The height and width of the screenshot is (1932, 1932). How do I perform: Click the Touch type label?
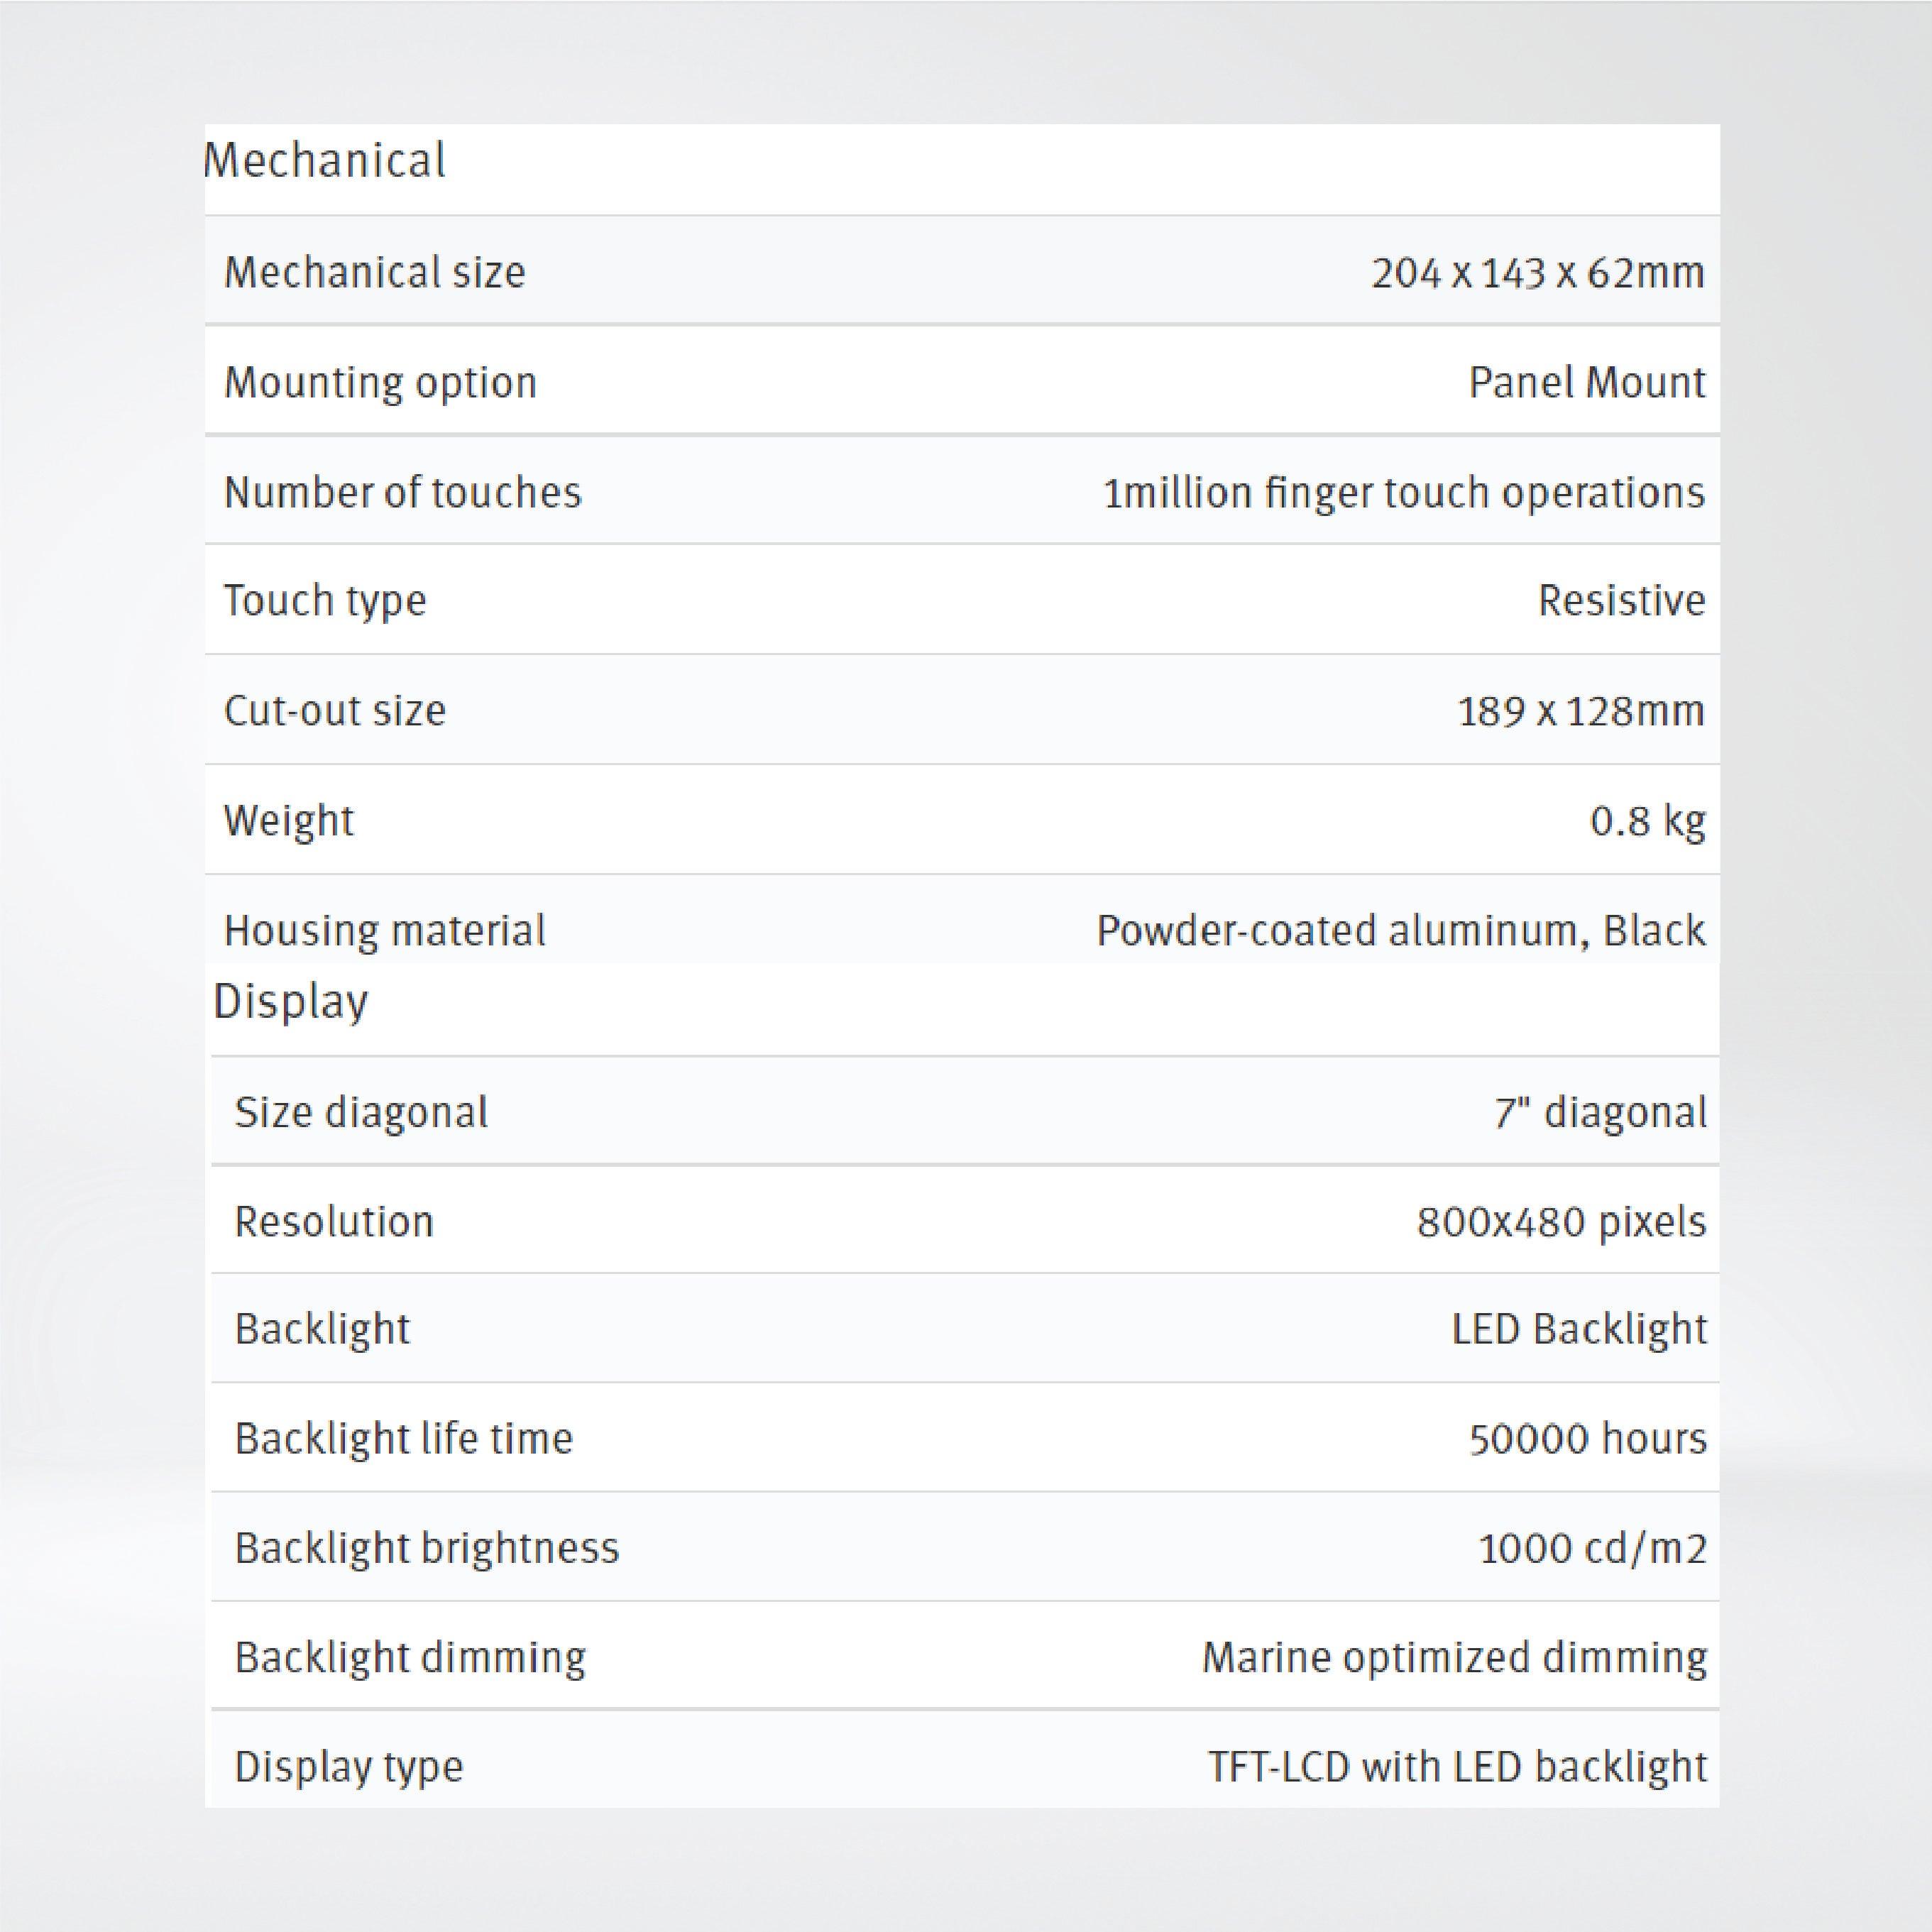[325, 600]
